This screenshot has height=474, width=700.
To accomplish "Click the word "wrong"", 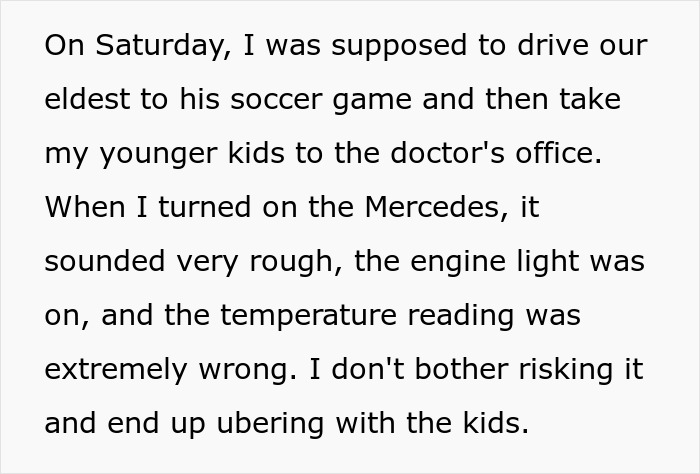I will click(x=245, y=370).
